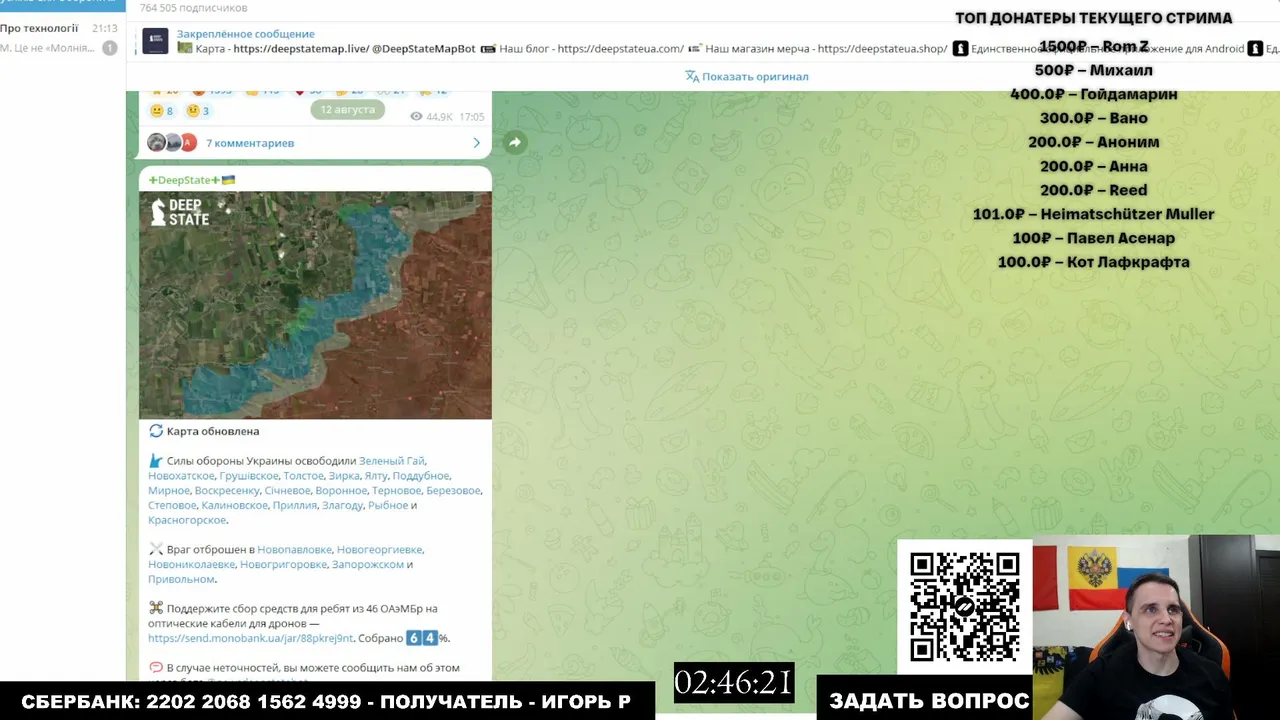Click the eye views icon near 44.9K
The image size is (1280, 720).
417,117
